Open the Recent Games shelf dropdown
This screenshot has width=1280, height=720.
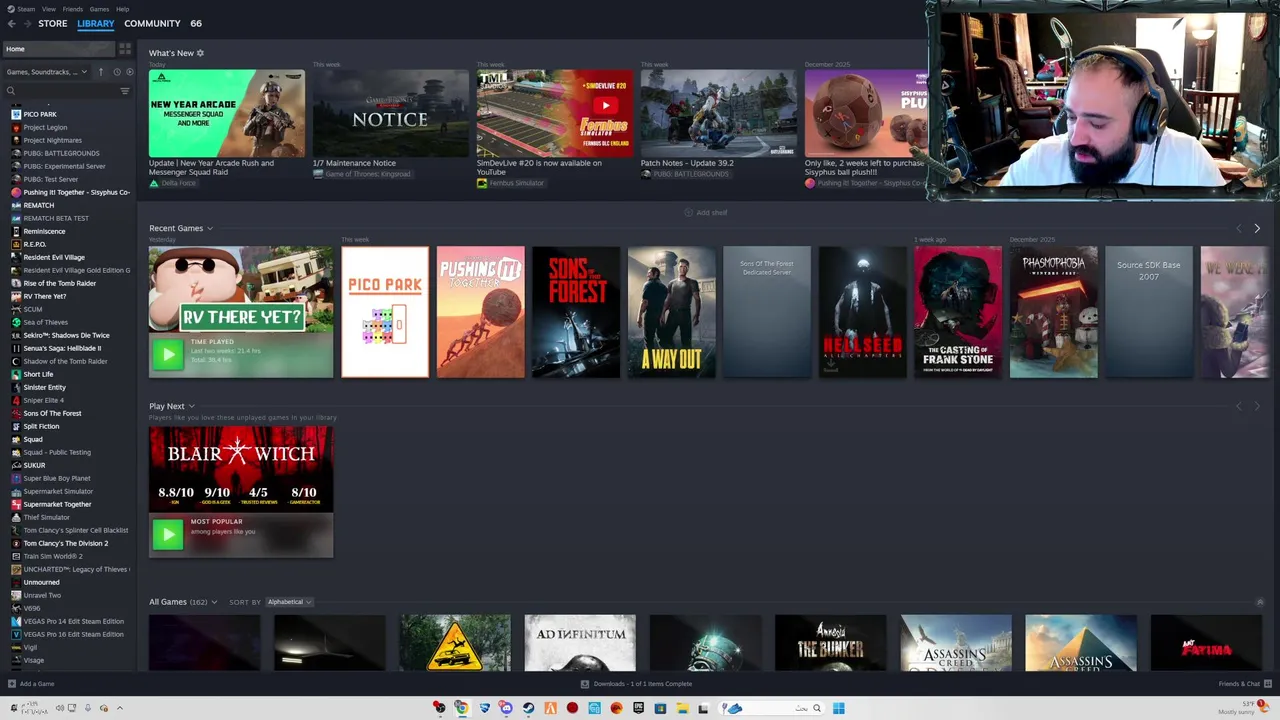(x=209, y=229)
